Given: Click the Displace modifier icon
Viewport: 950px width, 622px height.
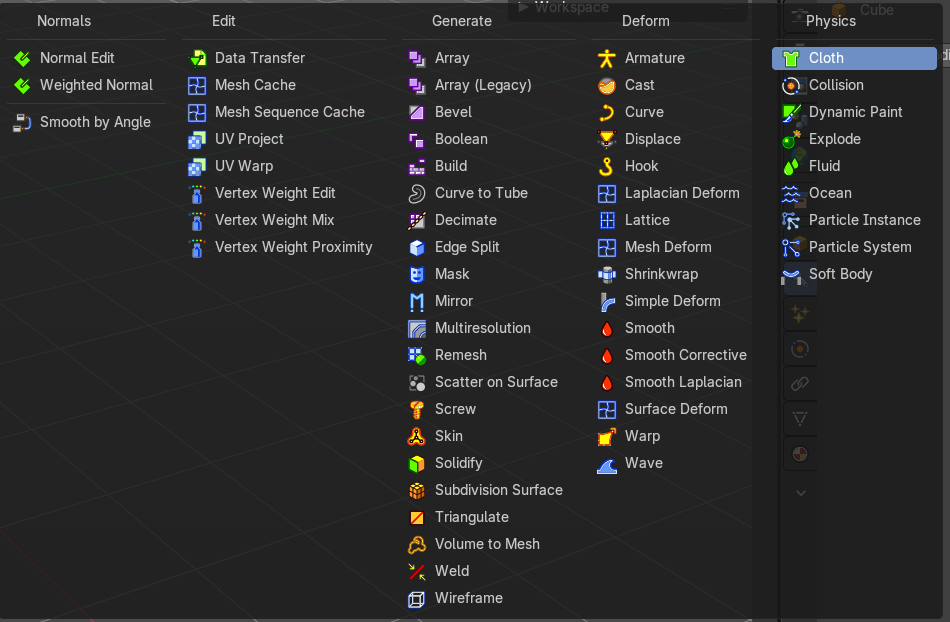Looking at the screenshot, I should pyautogui.click(x=606, y=139).
